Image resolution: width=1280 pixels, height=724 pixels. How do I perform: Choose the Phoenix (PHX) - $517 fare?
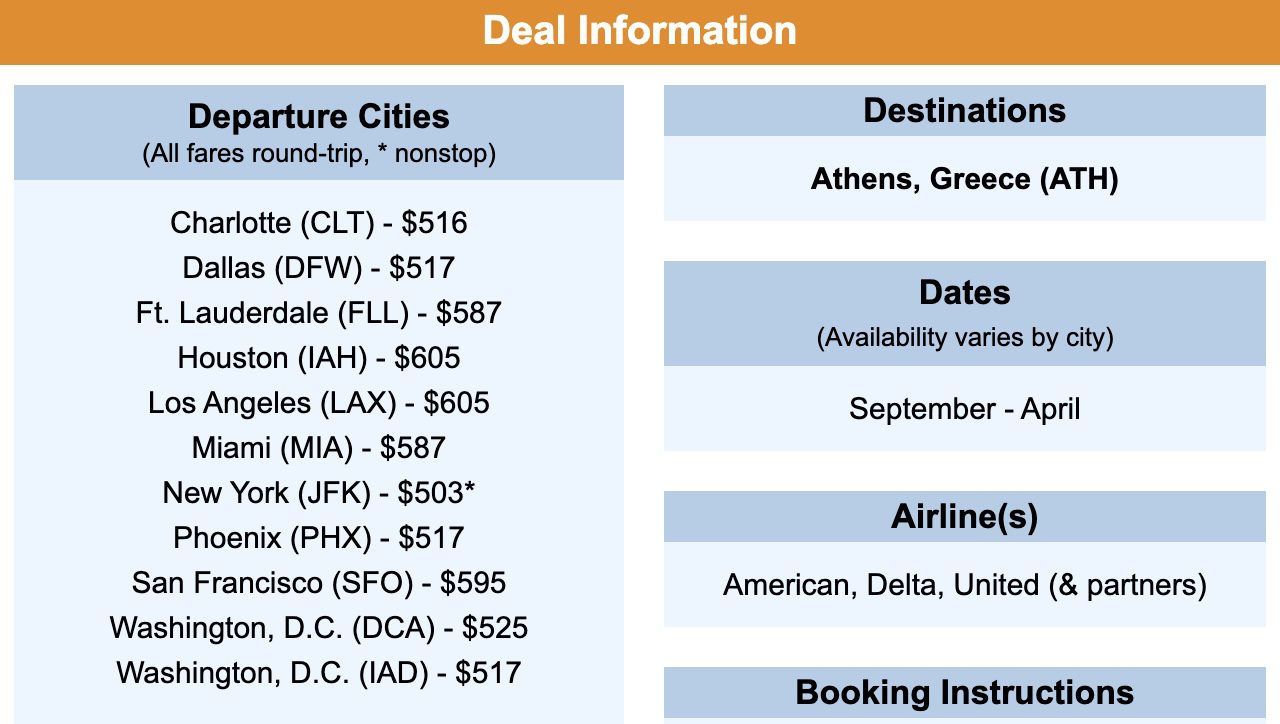[x=319, y=537]
